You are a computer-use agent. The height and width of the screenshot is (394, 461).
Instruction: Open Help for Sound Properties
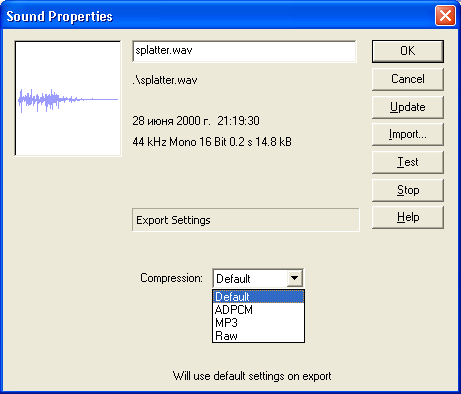[408, 217]
